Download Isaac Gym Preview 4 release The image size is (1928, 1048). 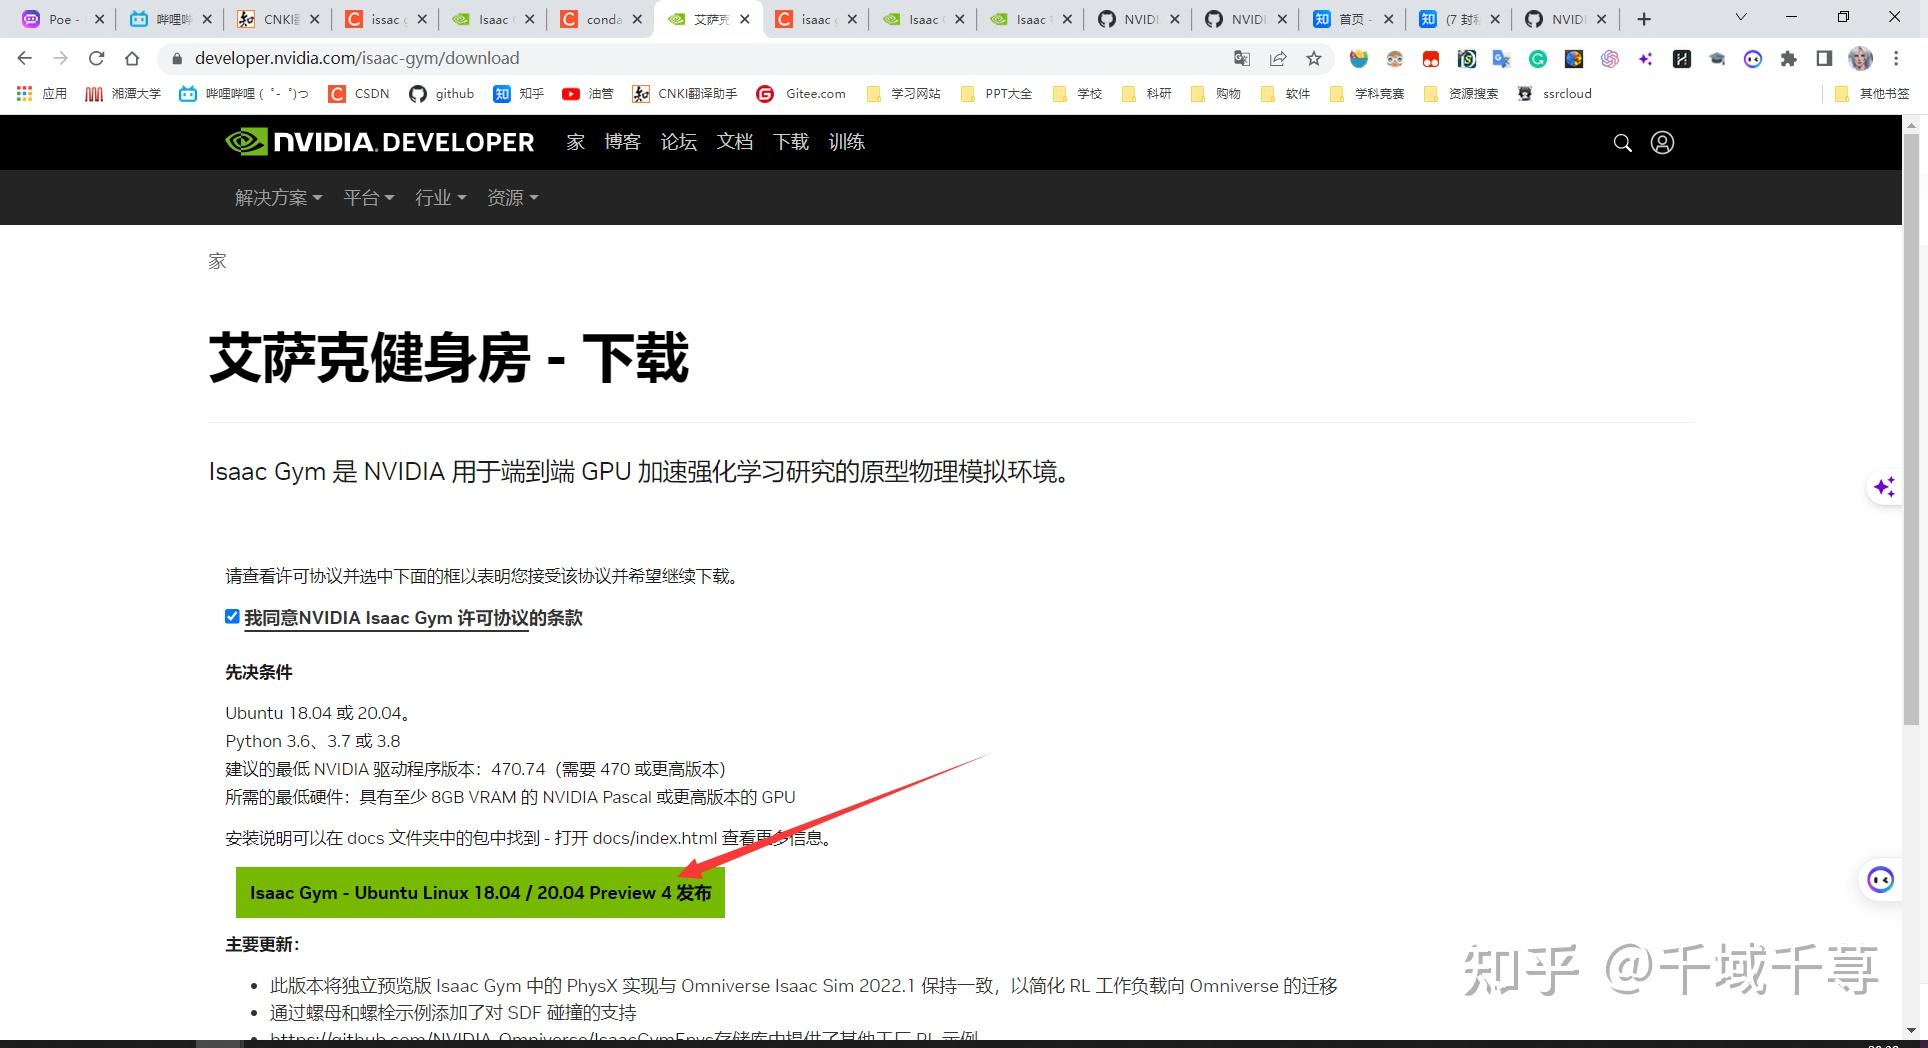[480, 892]
